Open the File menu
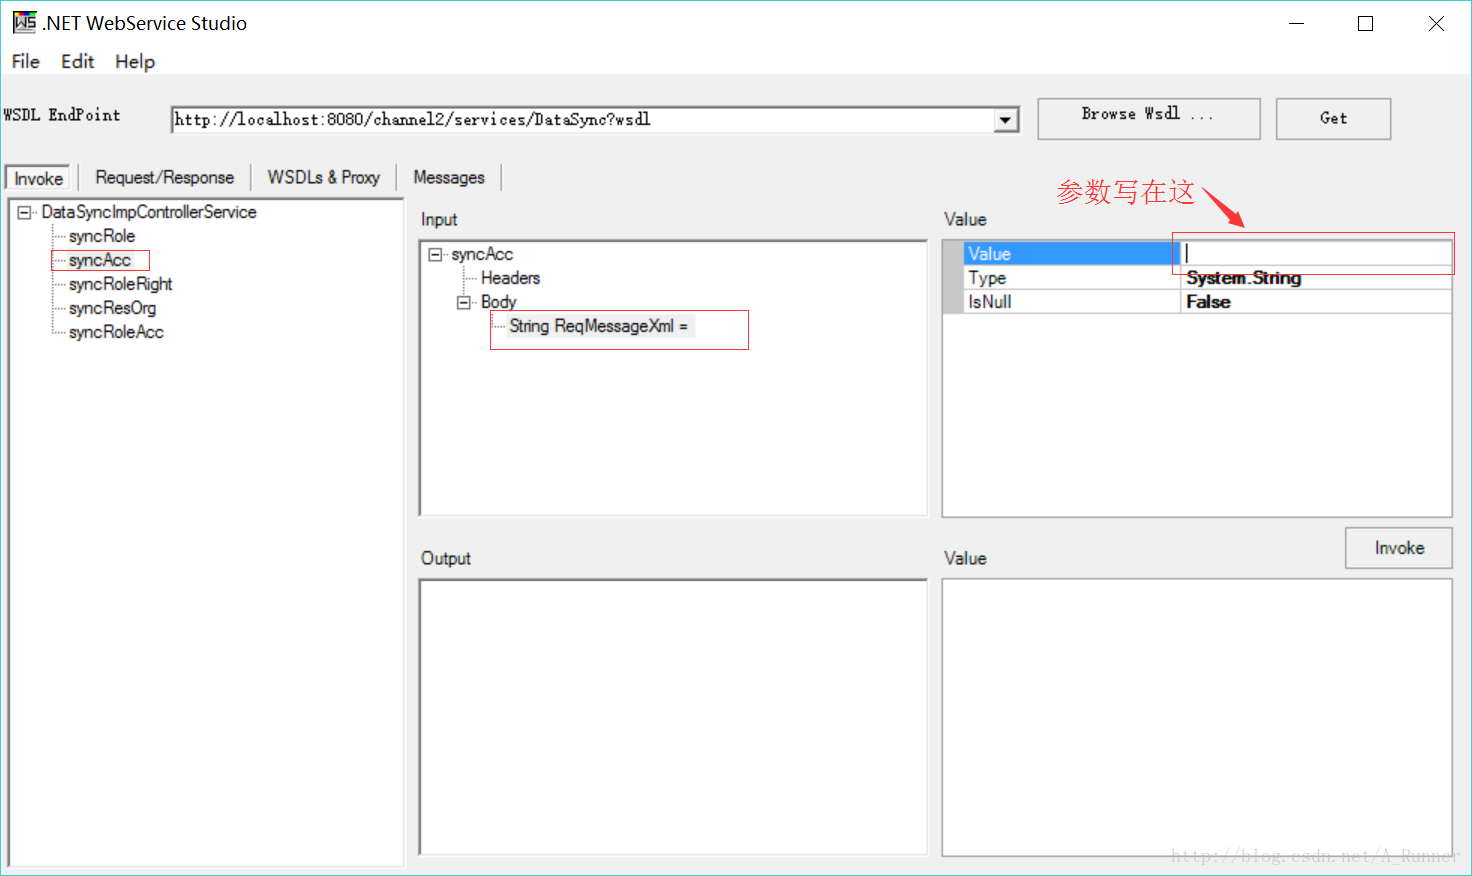The height and width of the screenshot is (876, 1472). point(26,62)
